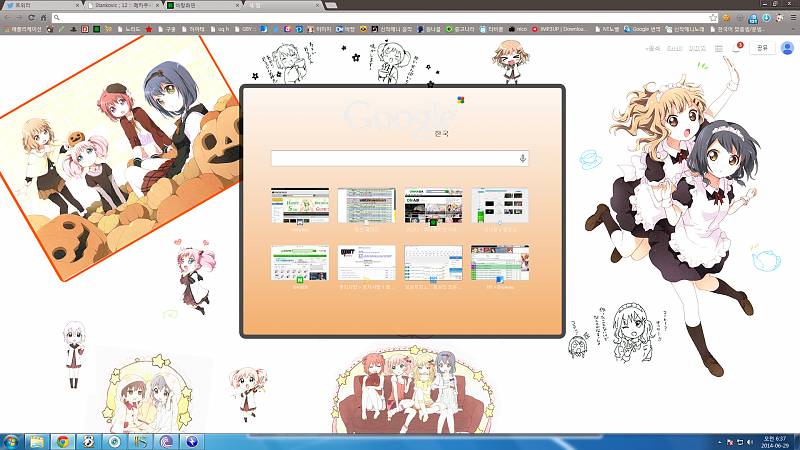Click the Chrome address bar

[x=380, y=18]
